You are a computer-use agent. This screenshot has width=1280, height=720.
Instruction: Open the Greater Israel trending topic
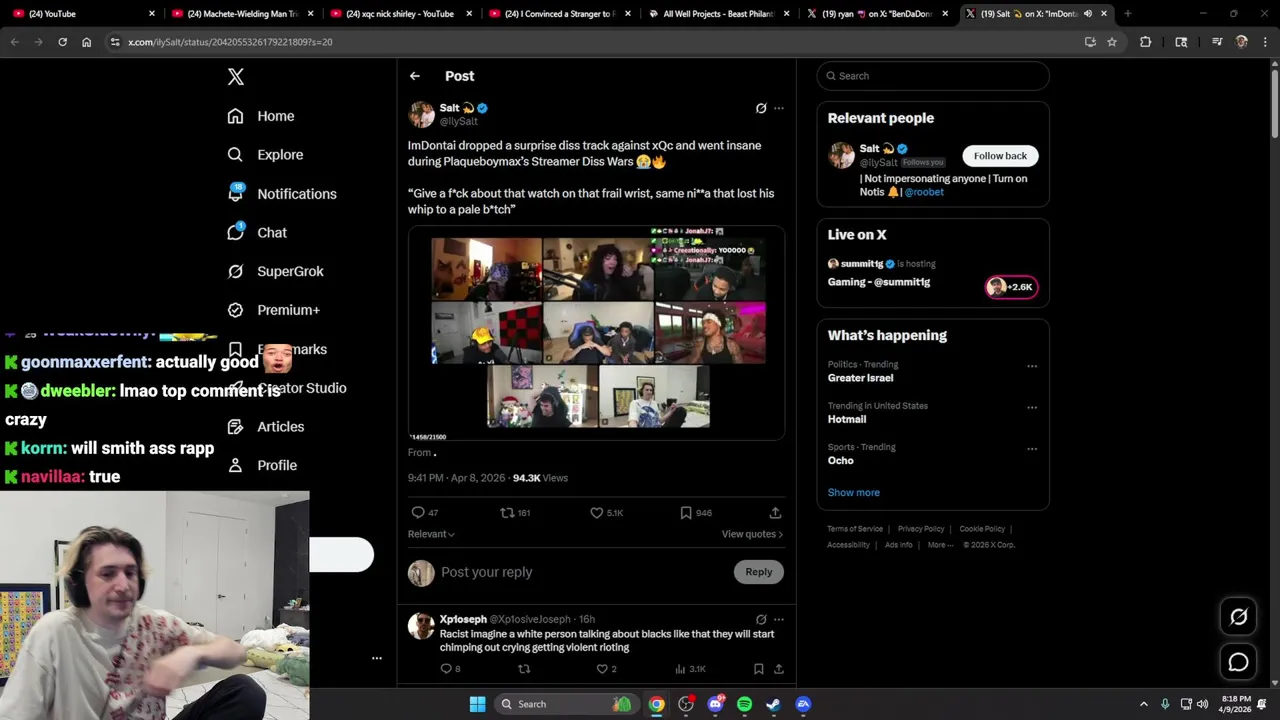(860, 378)
